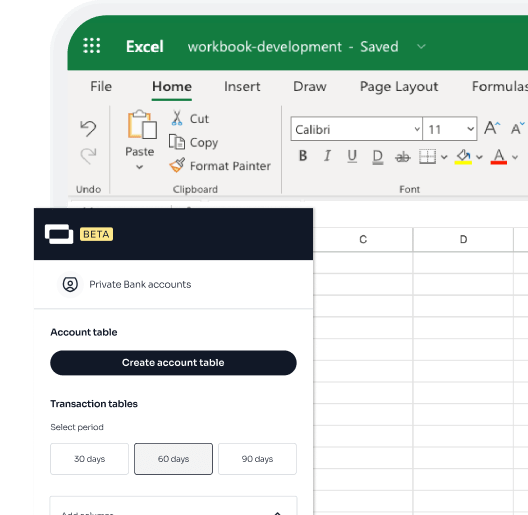Open the Excel app launcher grid
528x515 pixels.
click(92, 46)
